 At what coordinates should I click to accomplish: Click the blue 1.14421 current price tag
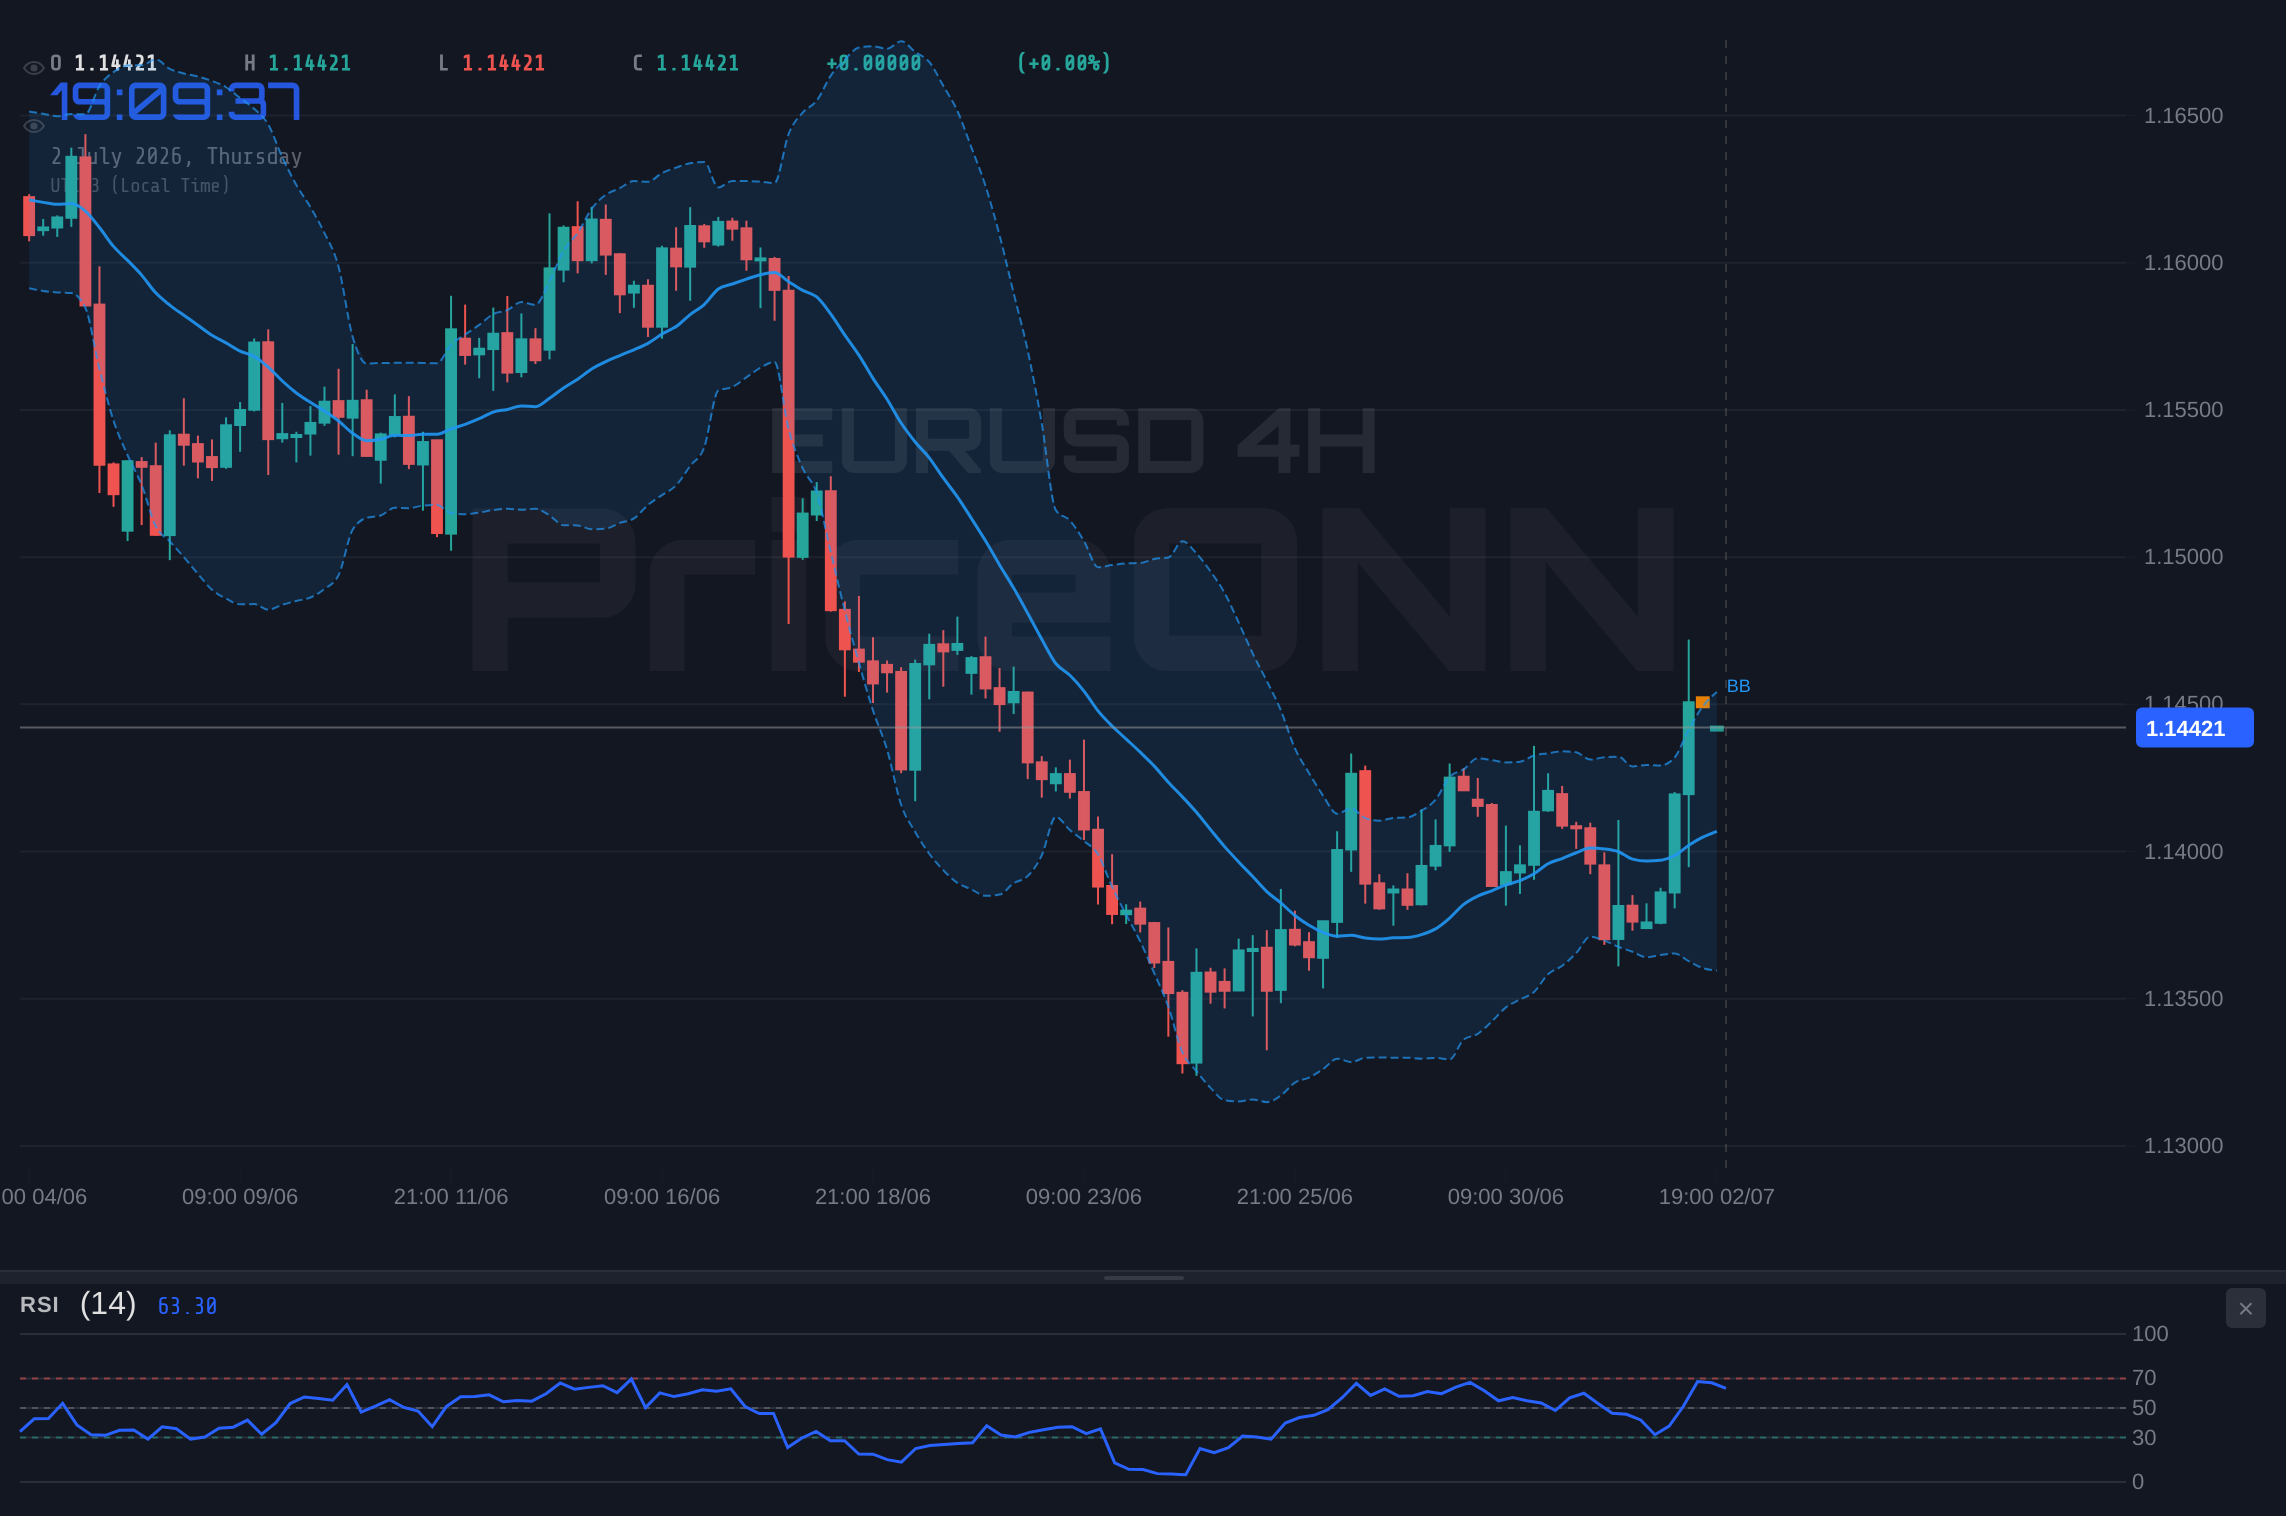click(2194, 728)
